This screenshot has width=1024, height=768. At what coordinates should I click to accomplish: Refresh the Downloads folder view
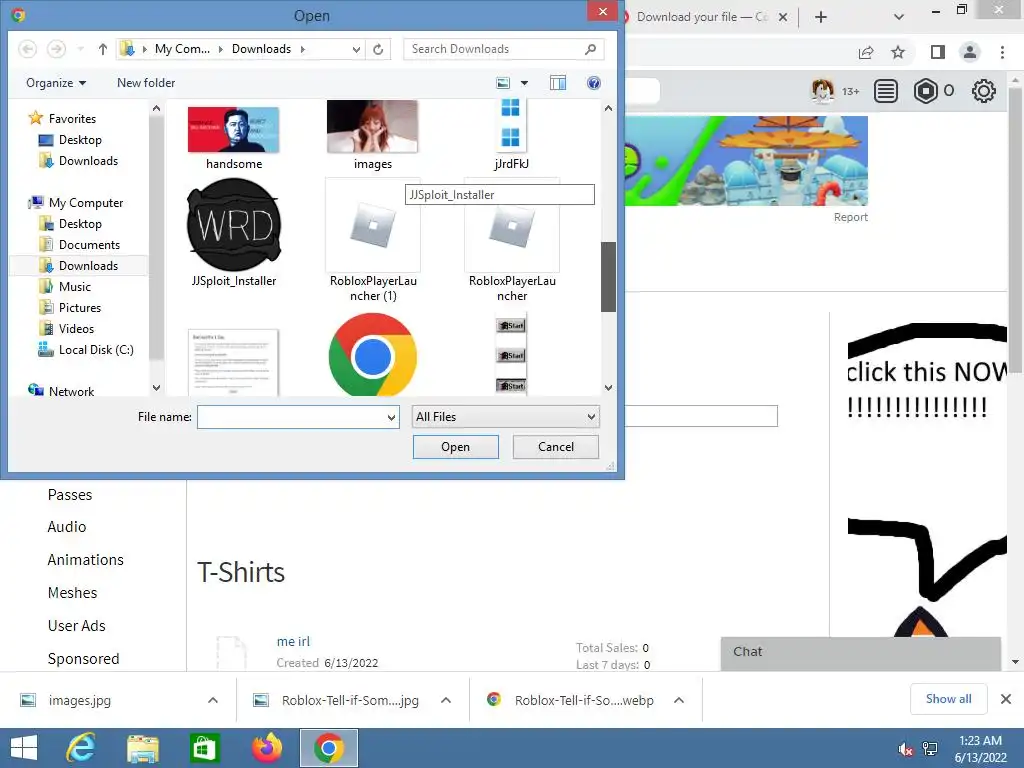click(378, 49)
